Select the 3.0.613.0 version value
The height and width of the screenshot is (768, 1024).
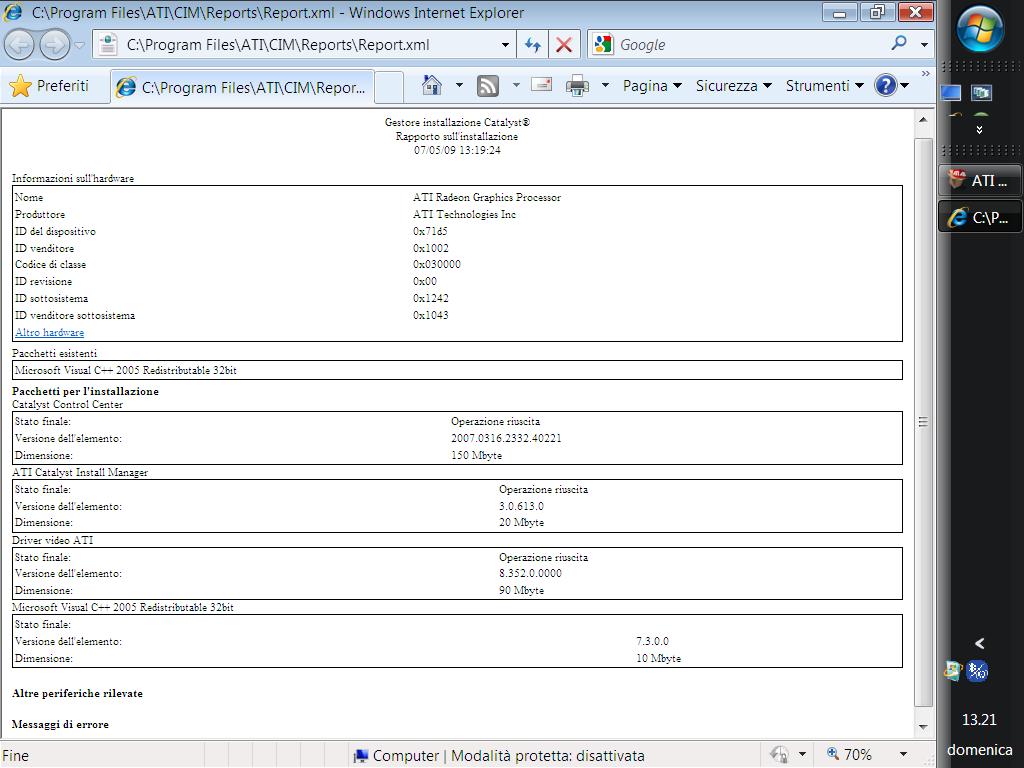(x=521, y=506)
